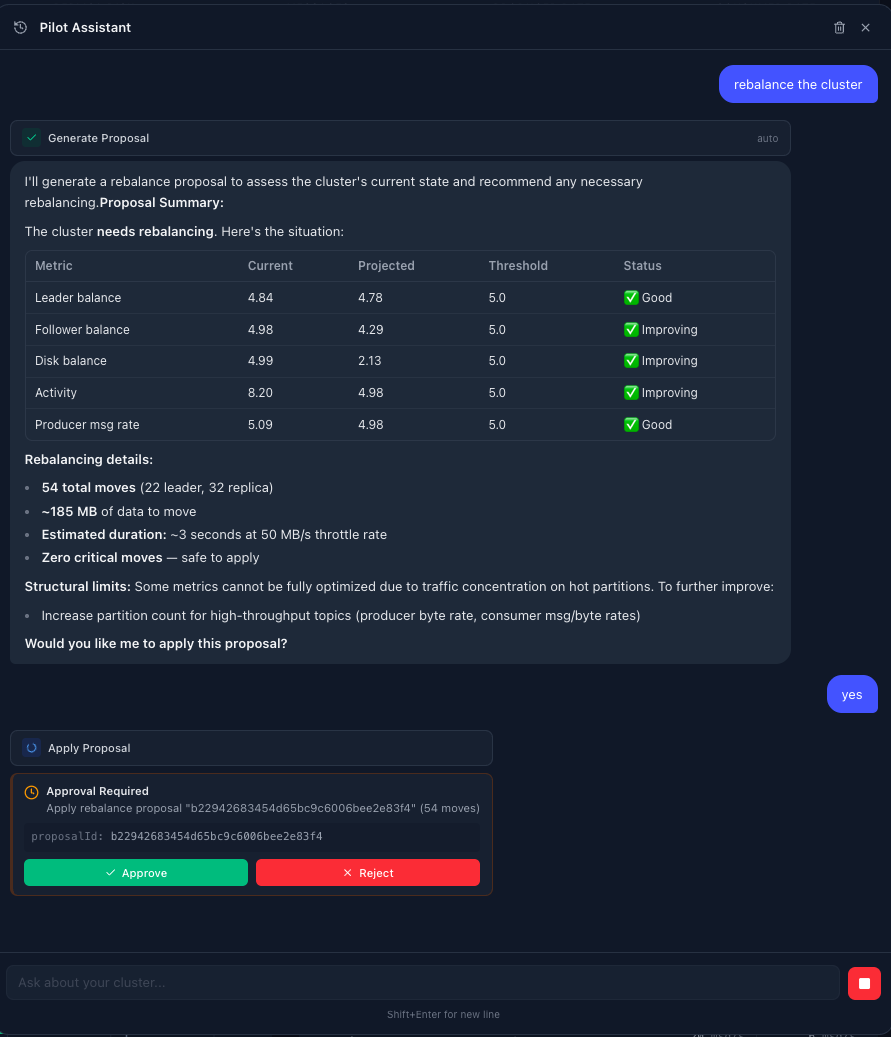
Task: Click the 'rebalance the cluster' message bubble
Action: (798, 84)
